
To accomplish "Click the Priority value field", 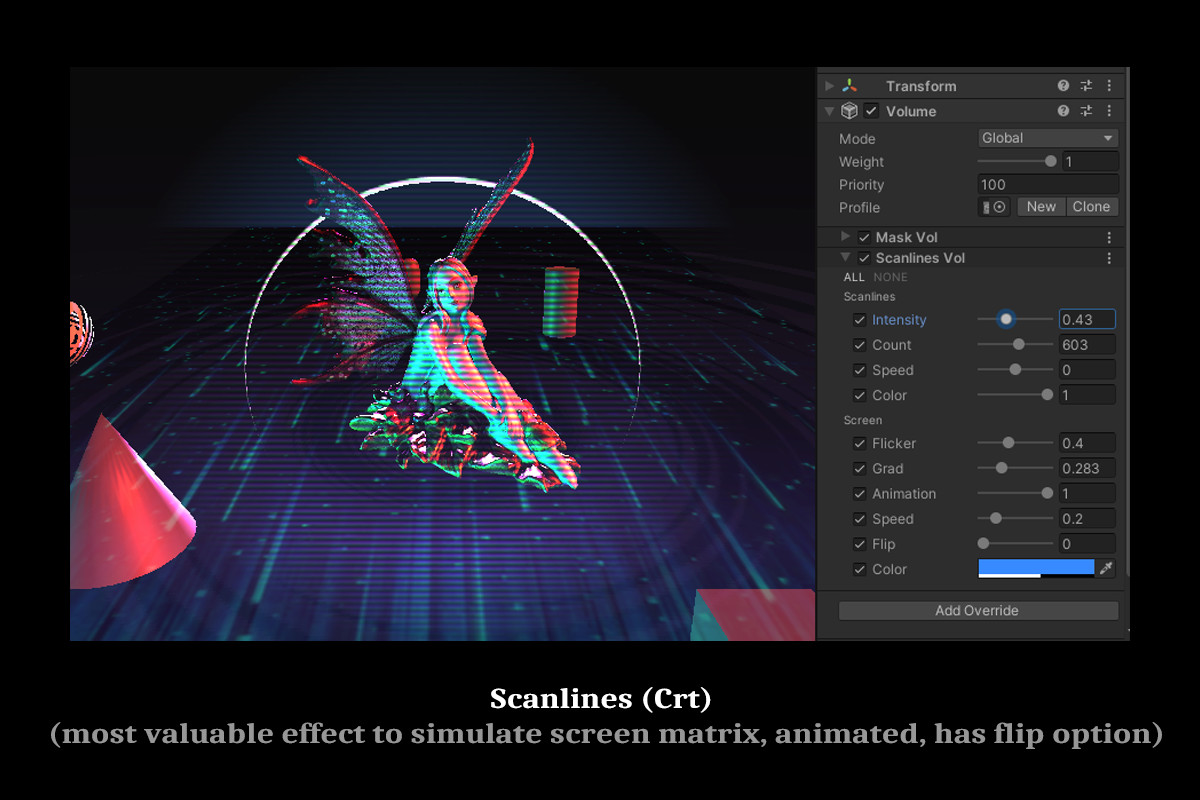I will click(1046, 184).
